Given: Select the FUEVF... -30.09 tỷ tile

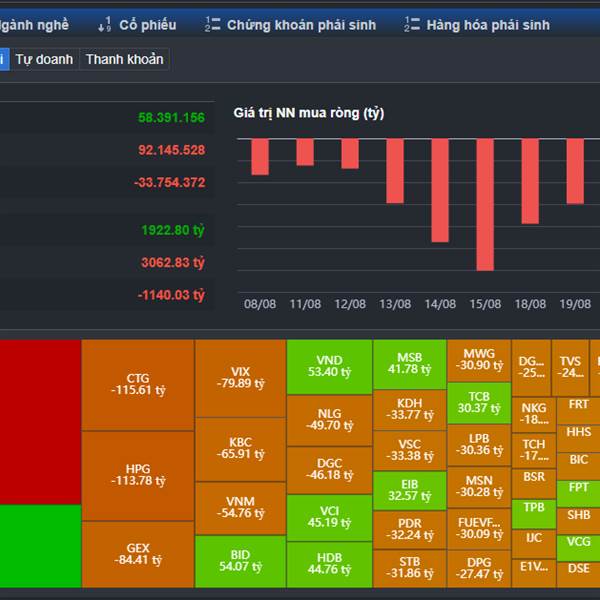Looking at the screenshot, I should pos(479,529).
